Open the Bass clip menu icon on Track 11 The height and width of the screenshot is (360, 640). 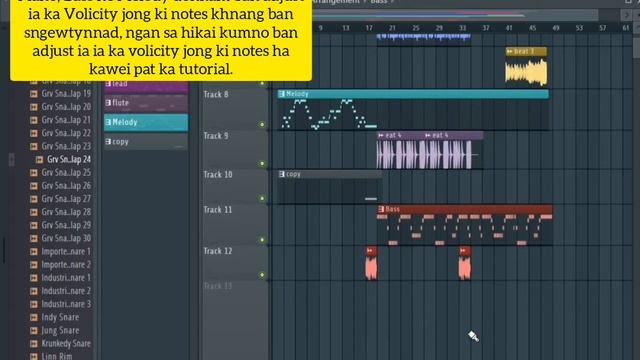coord(381,209)
